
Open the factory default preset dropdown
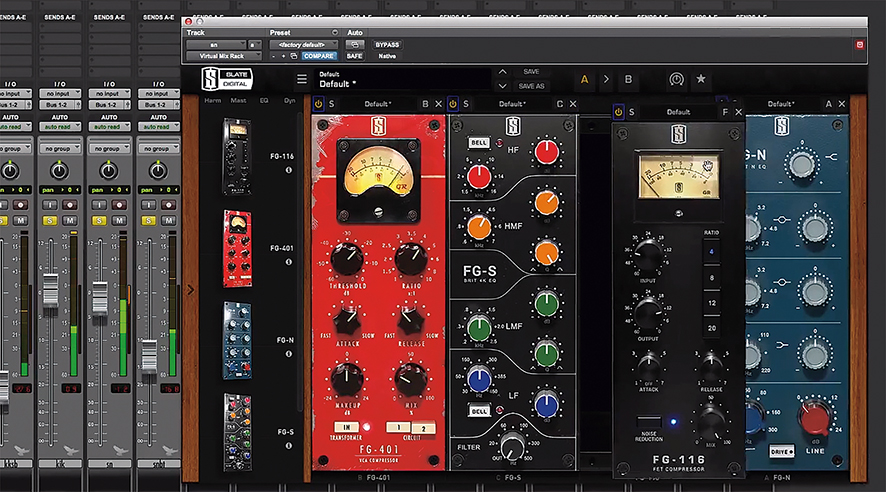(x=303, y=45)
